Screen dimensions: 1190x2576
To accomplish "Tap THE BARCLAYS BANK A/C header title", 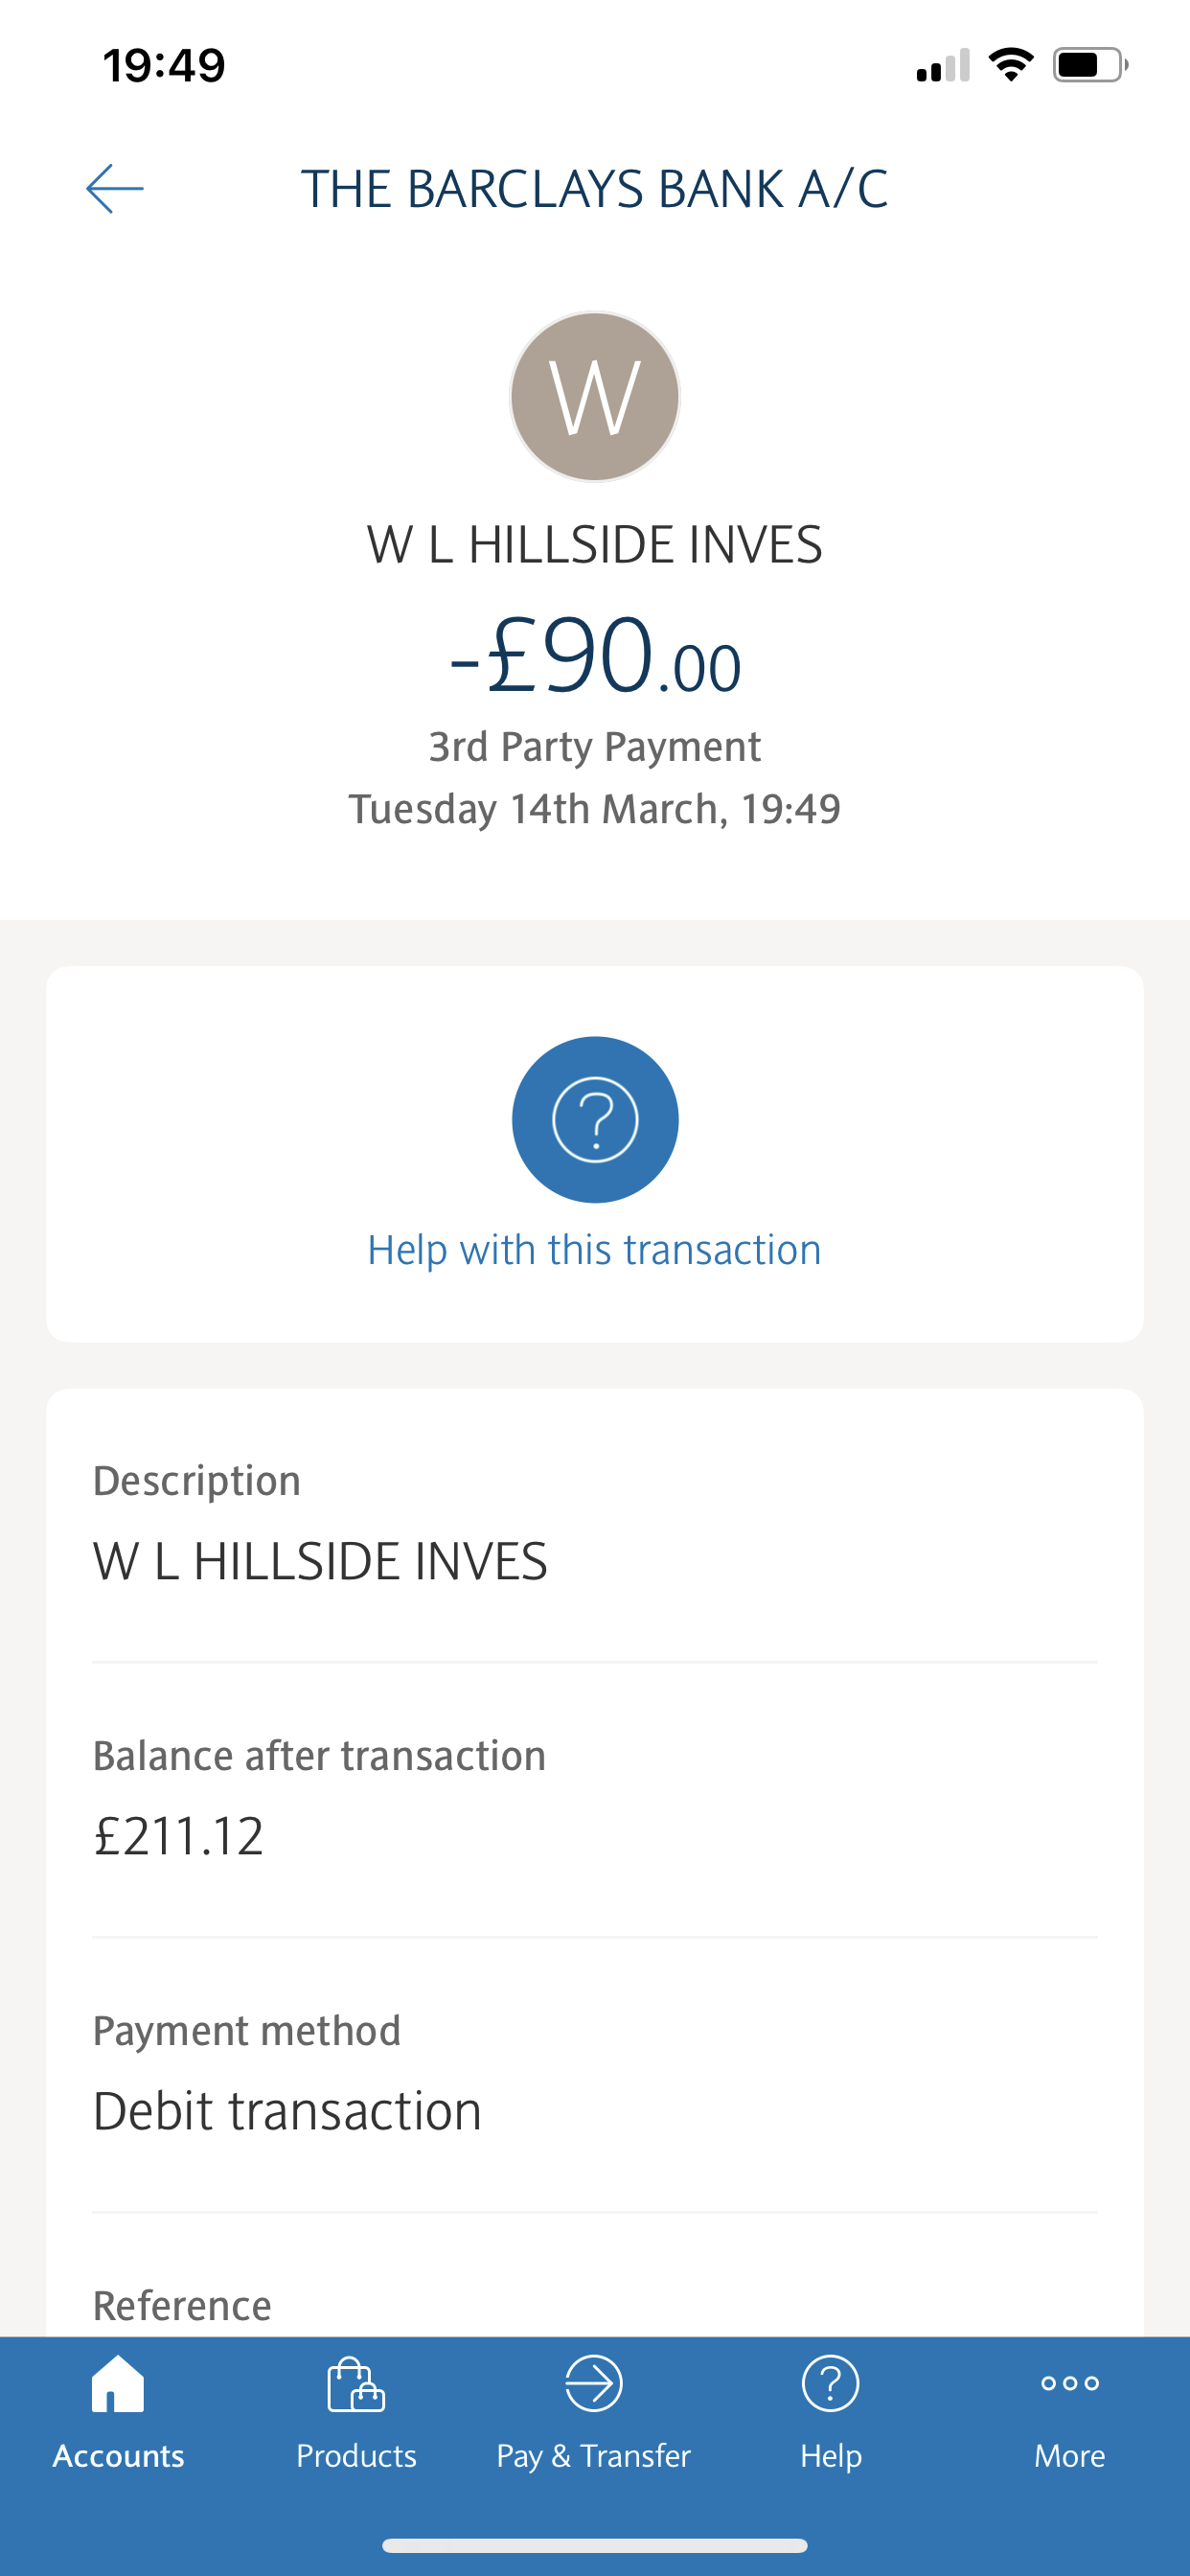I will (595, 189).
